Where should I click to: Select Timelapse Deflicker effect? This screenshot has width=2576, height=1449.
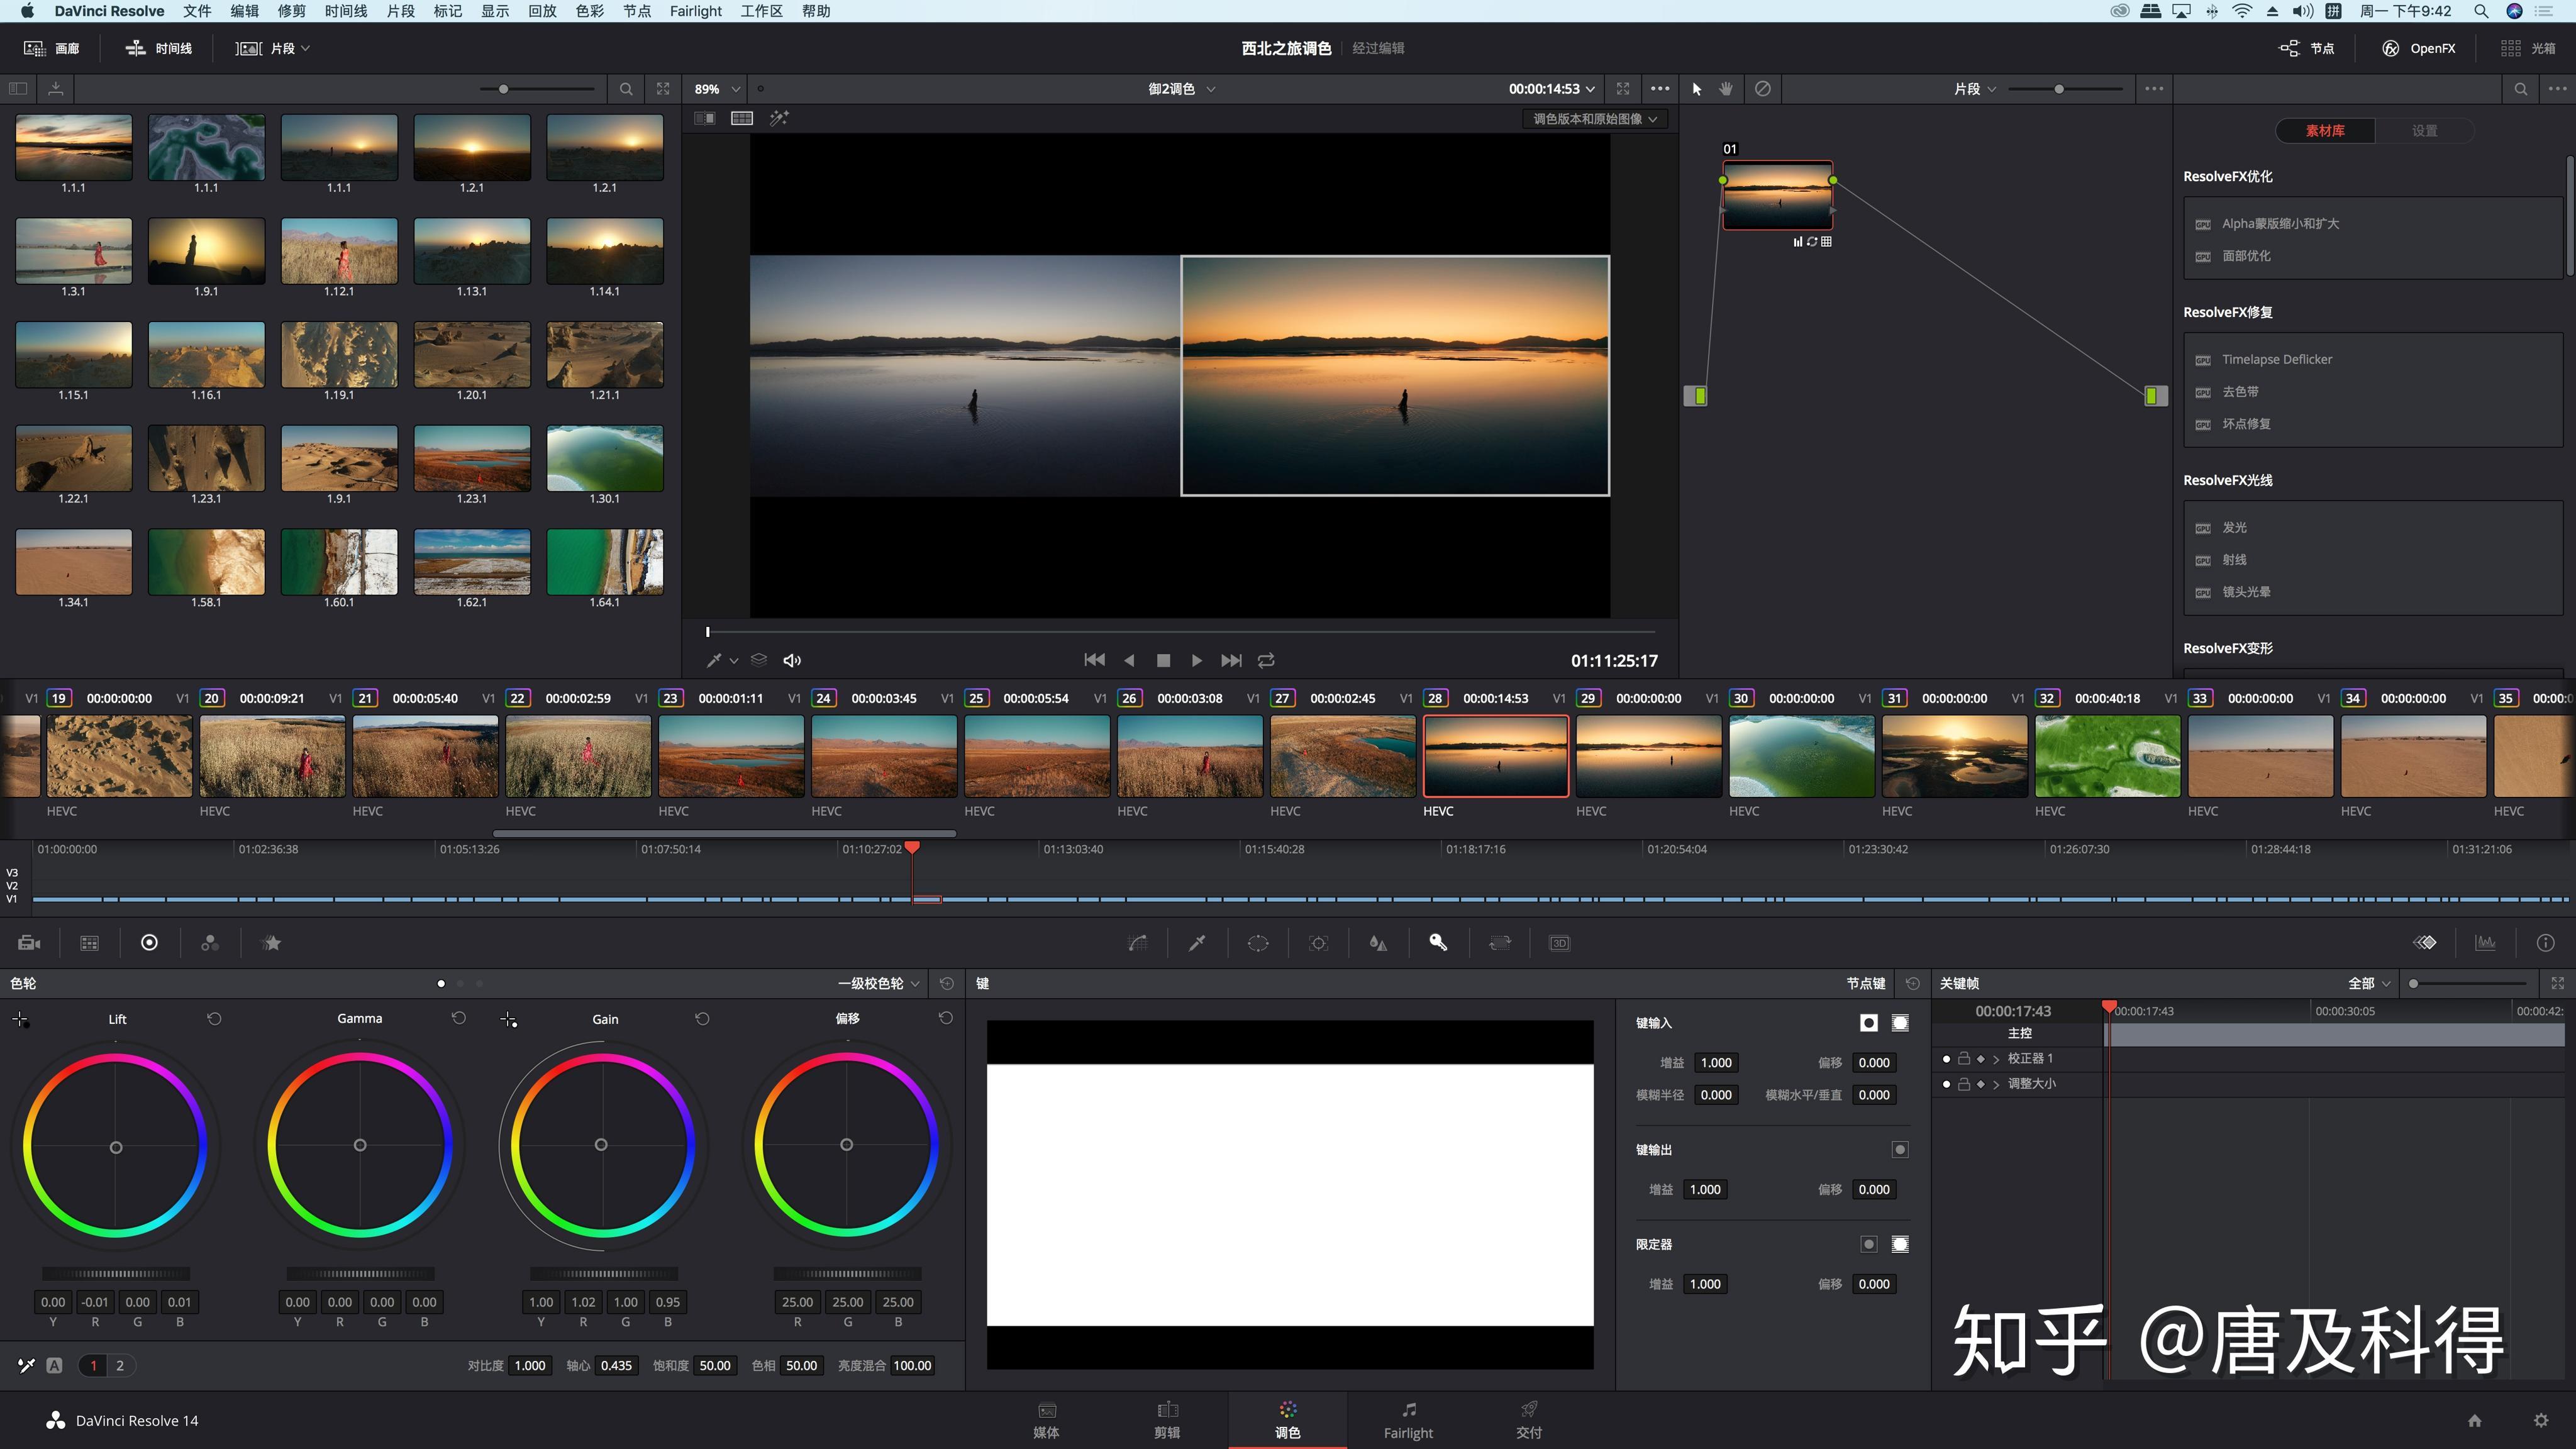pyautogui.click(x=2276, y=360)
